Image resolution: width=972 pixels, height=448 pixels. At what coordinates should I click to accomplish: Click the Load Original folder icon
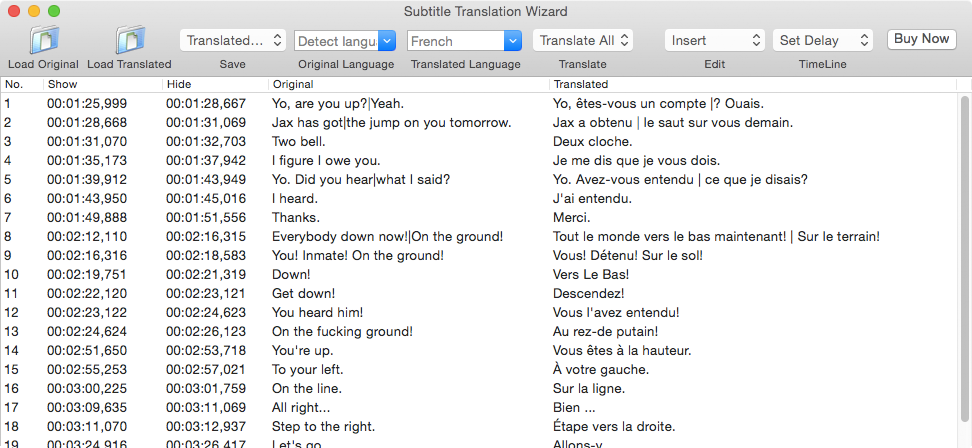pyautogui.click(x=43, y=40)
